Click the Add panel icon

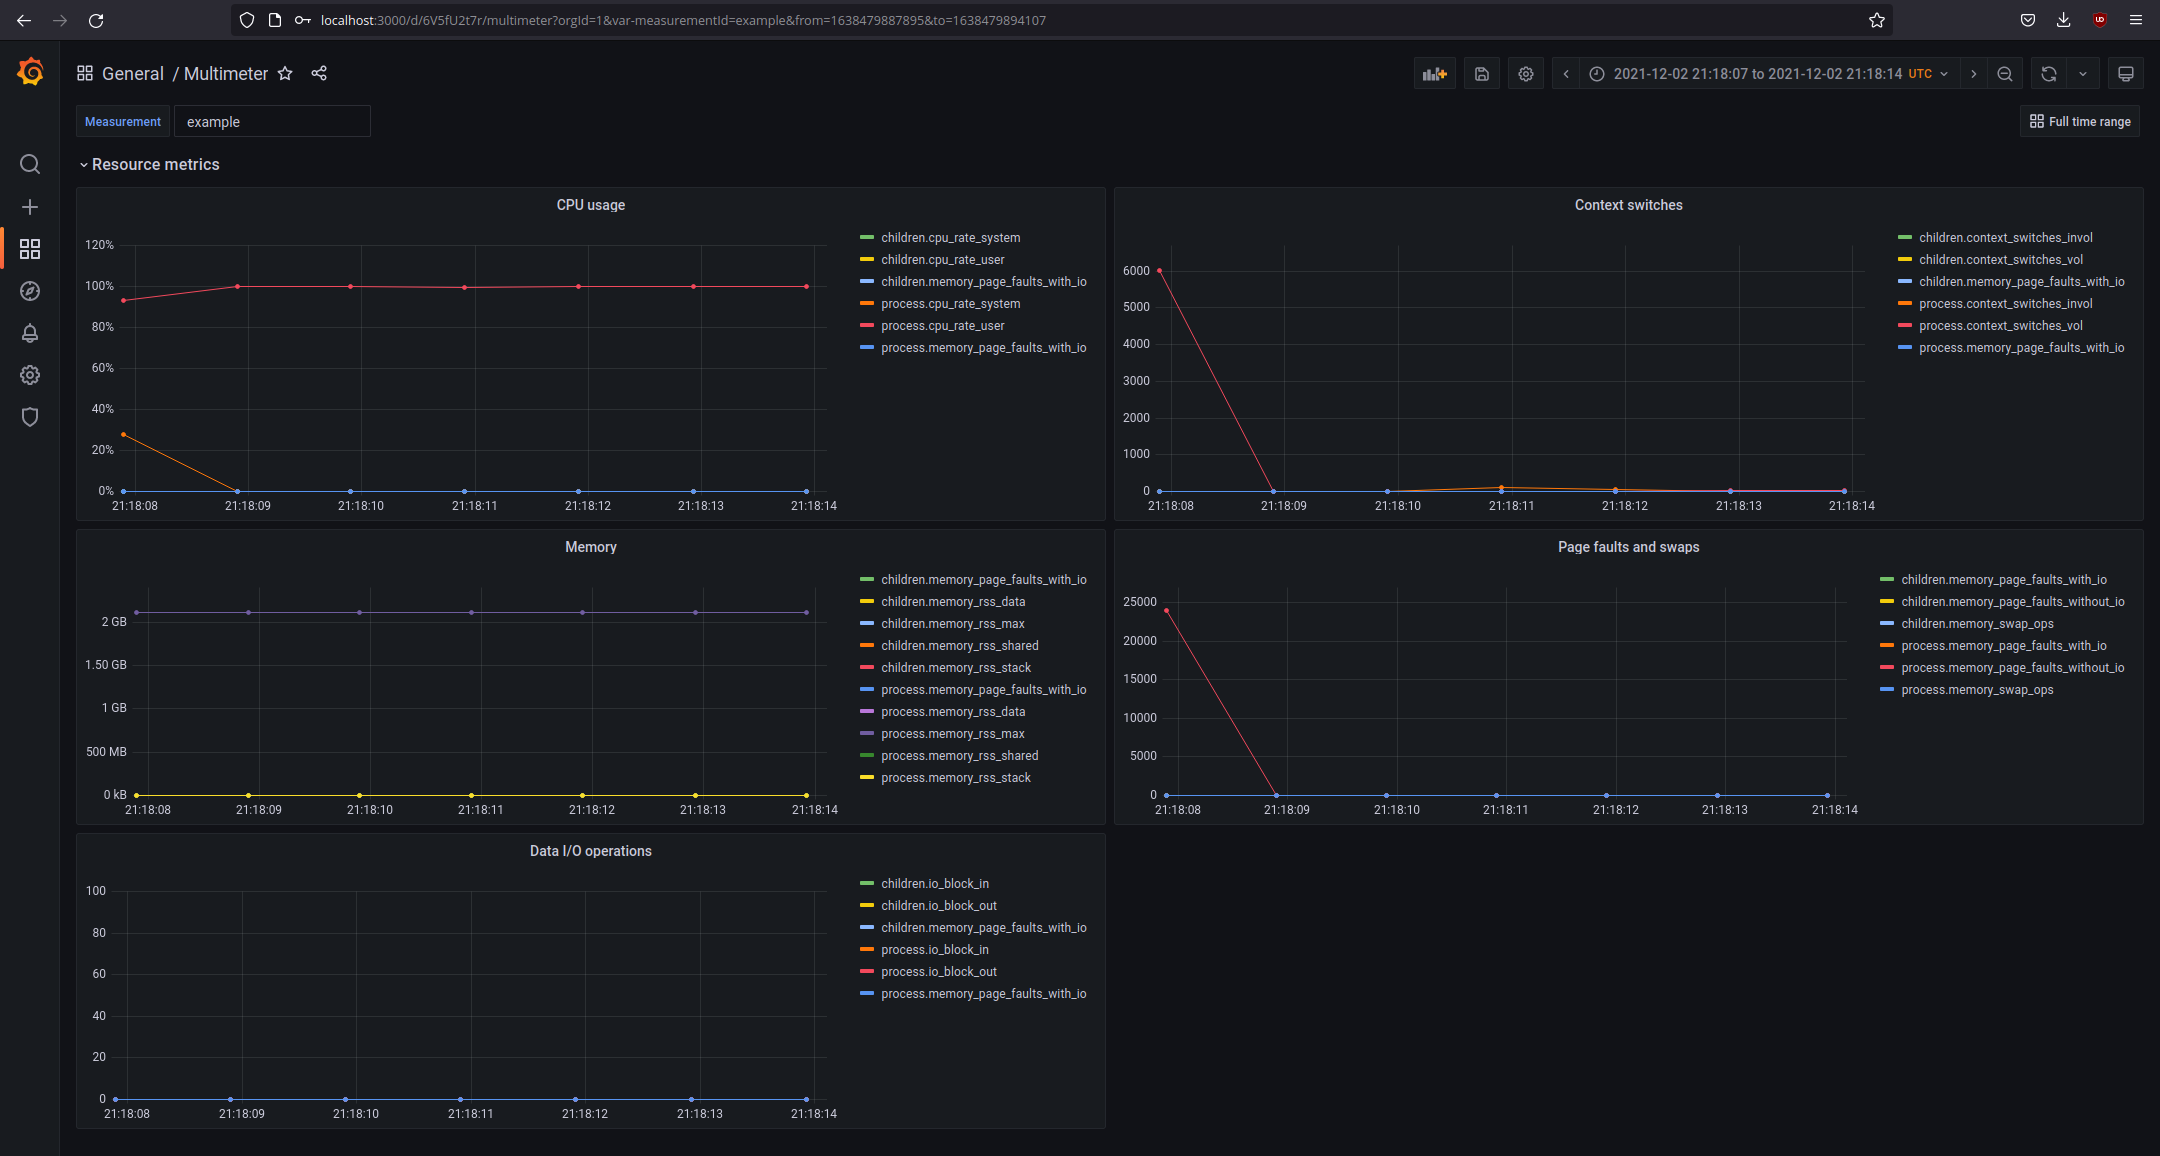click(x=1435, y=74)
